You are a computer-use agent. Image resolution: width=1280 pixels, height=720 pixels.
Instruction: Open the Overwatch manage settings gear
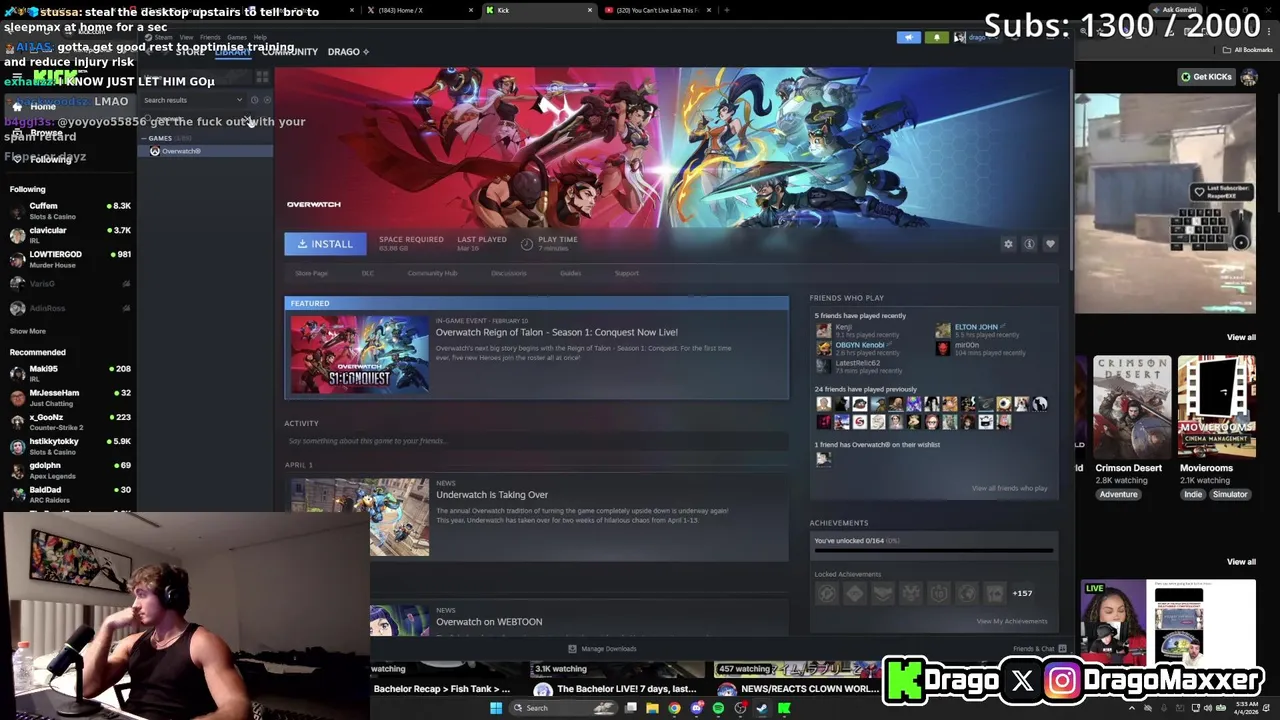(x=1008, y=244)
